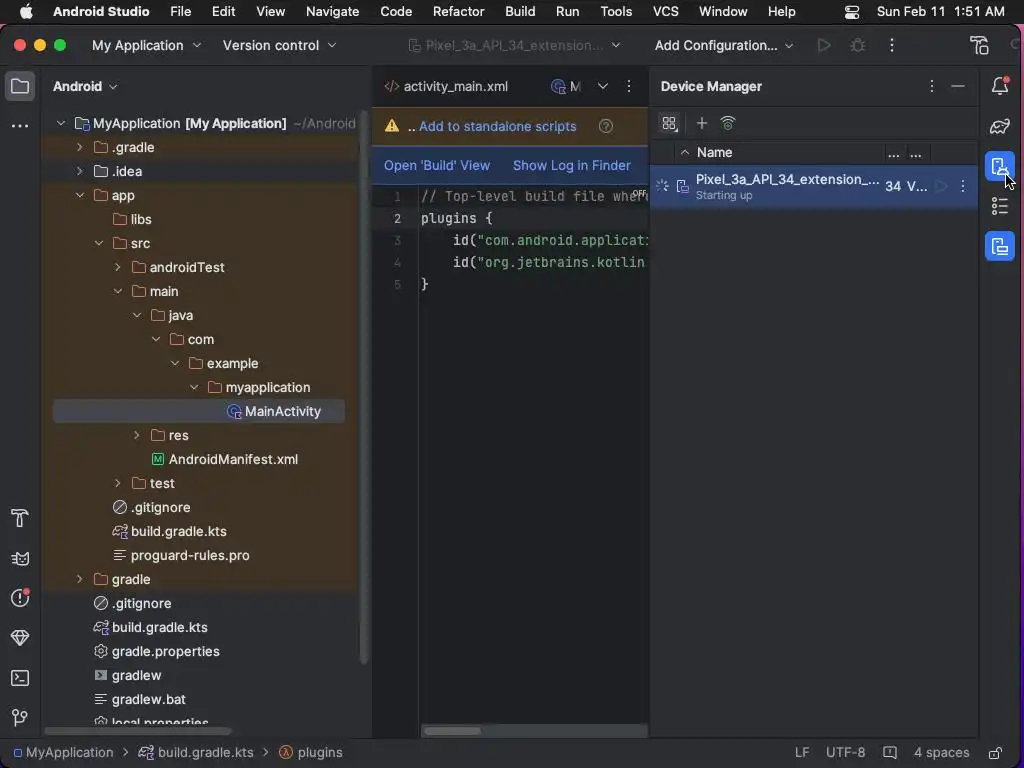Image resolution: width=1024 pixels, height=768 pixels.
Task: Open Pixel_3a device row actions menu
Action: pos(963,186)
